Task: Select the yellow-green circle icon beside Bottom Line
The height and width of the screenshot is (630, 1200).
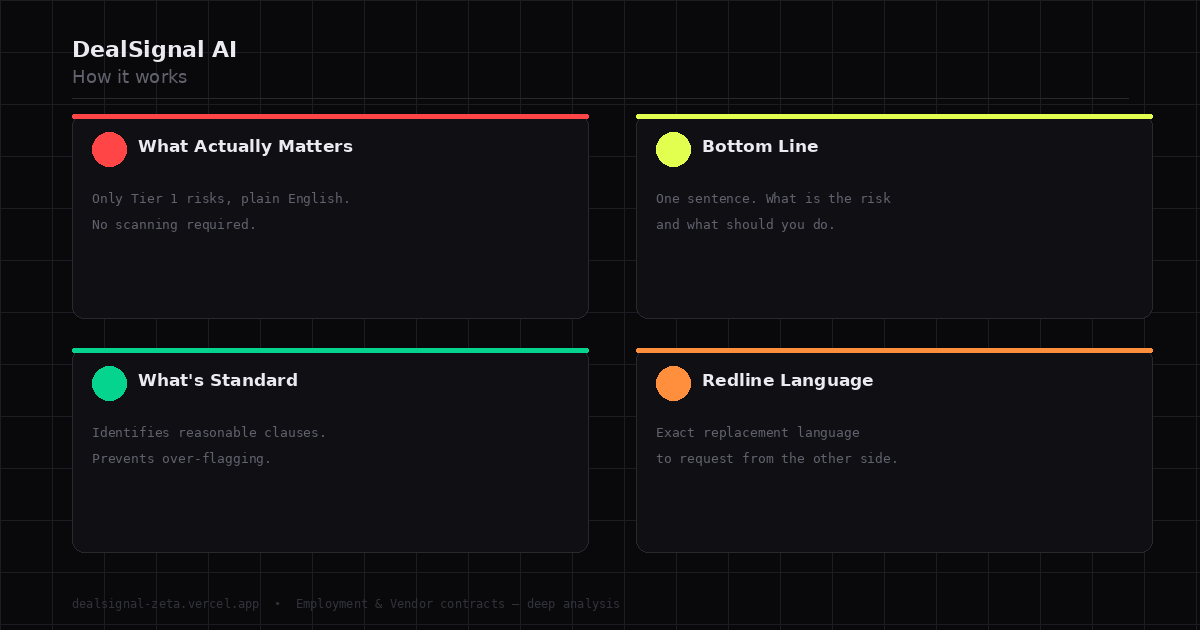Action: [673, 149]
